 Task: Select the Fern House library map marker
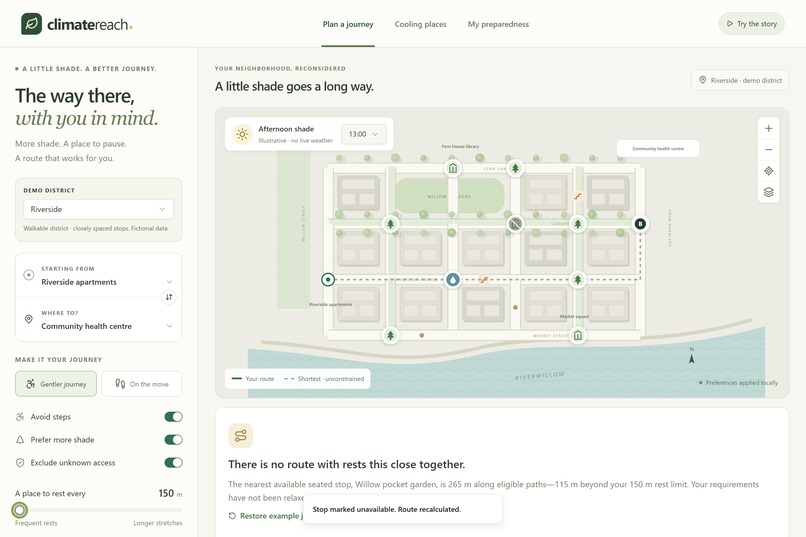coord(453,168)
